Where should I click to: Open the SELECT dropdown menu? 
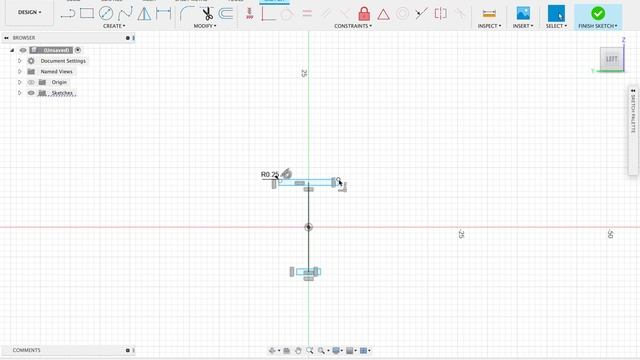pos(556,26)
